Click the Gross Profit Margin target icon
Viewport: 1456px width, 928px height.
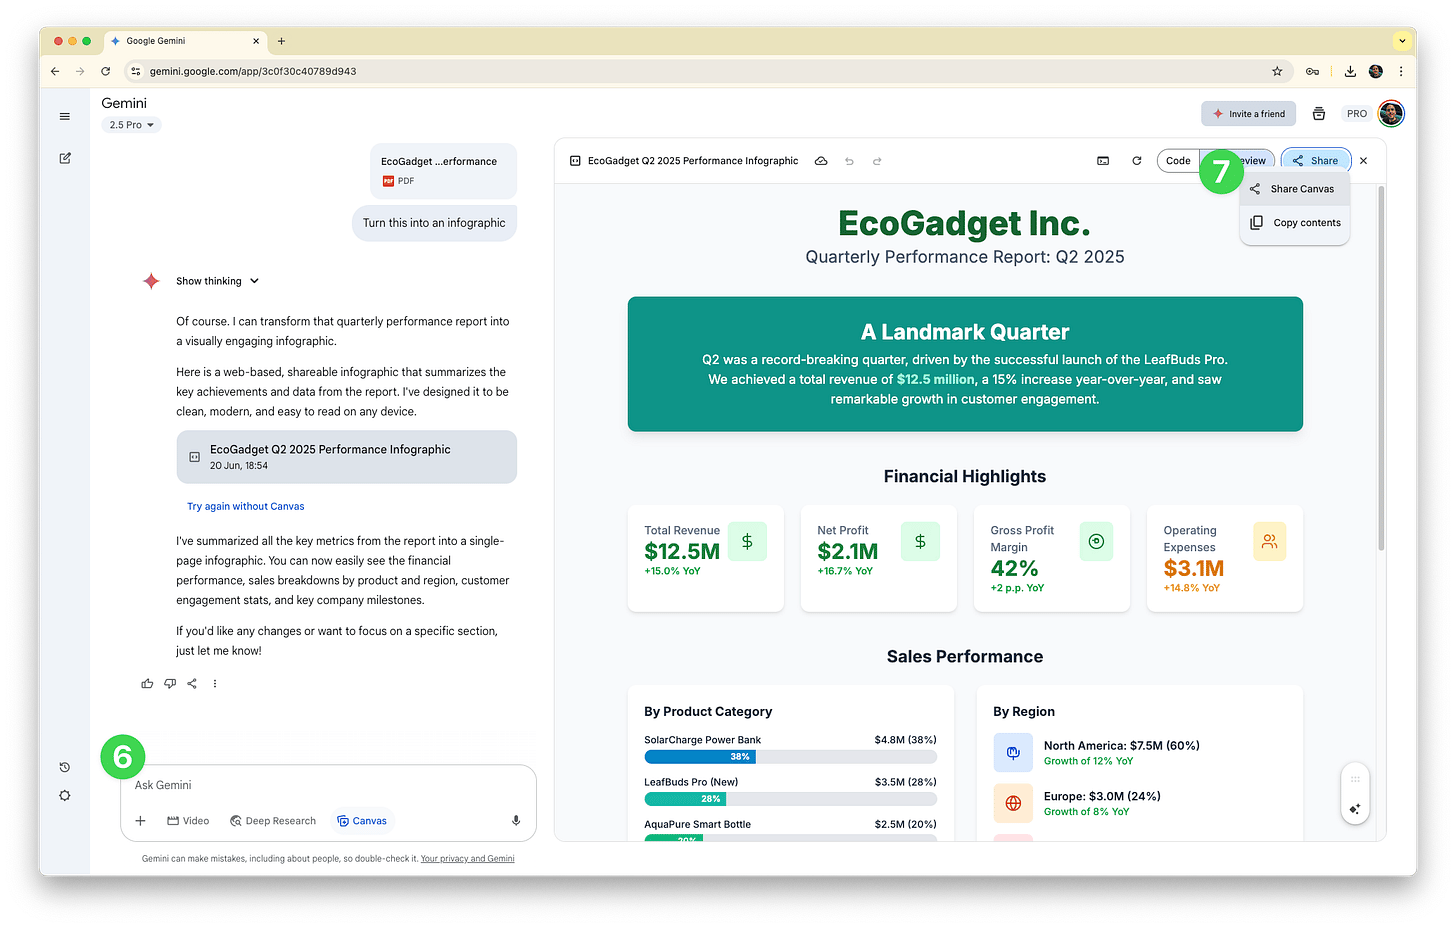tap(1096, 541)
